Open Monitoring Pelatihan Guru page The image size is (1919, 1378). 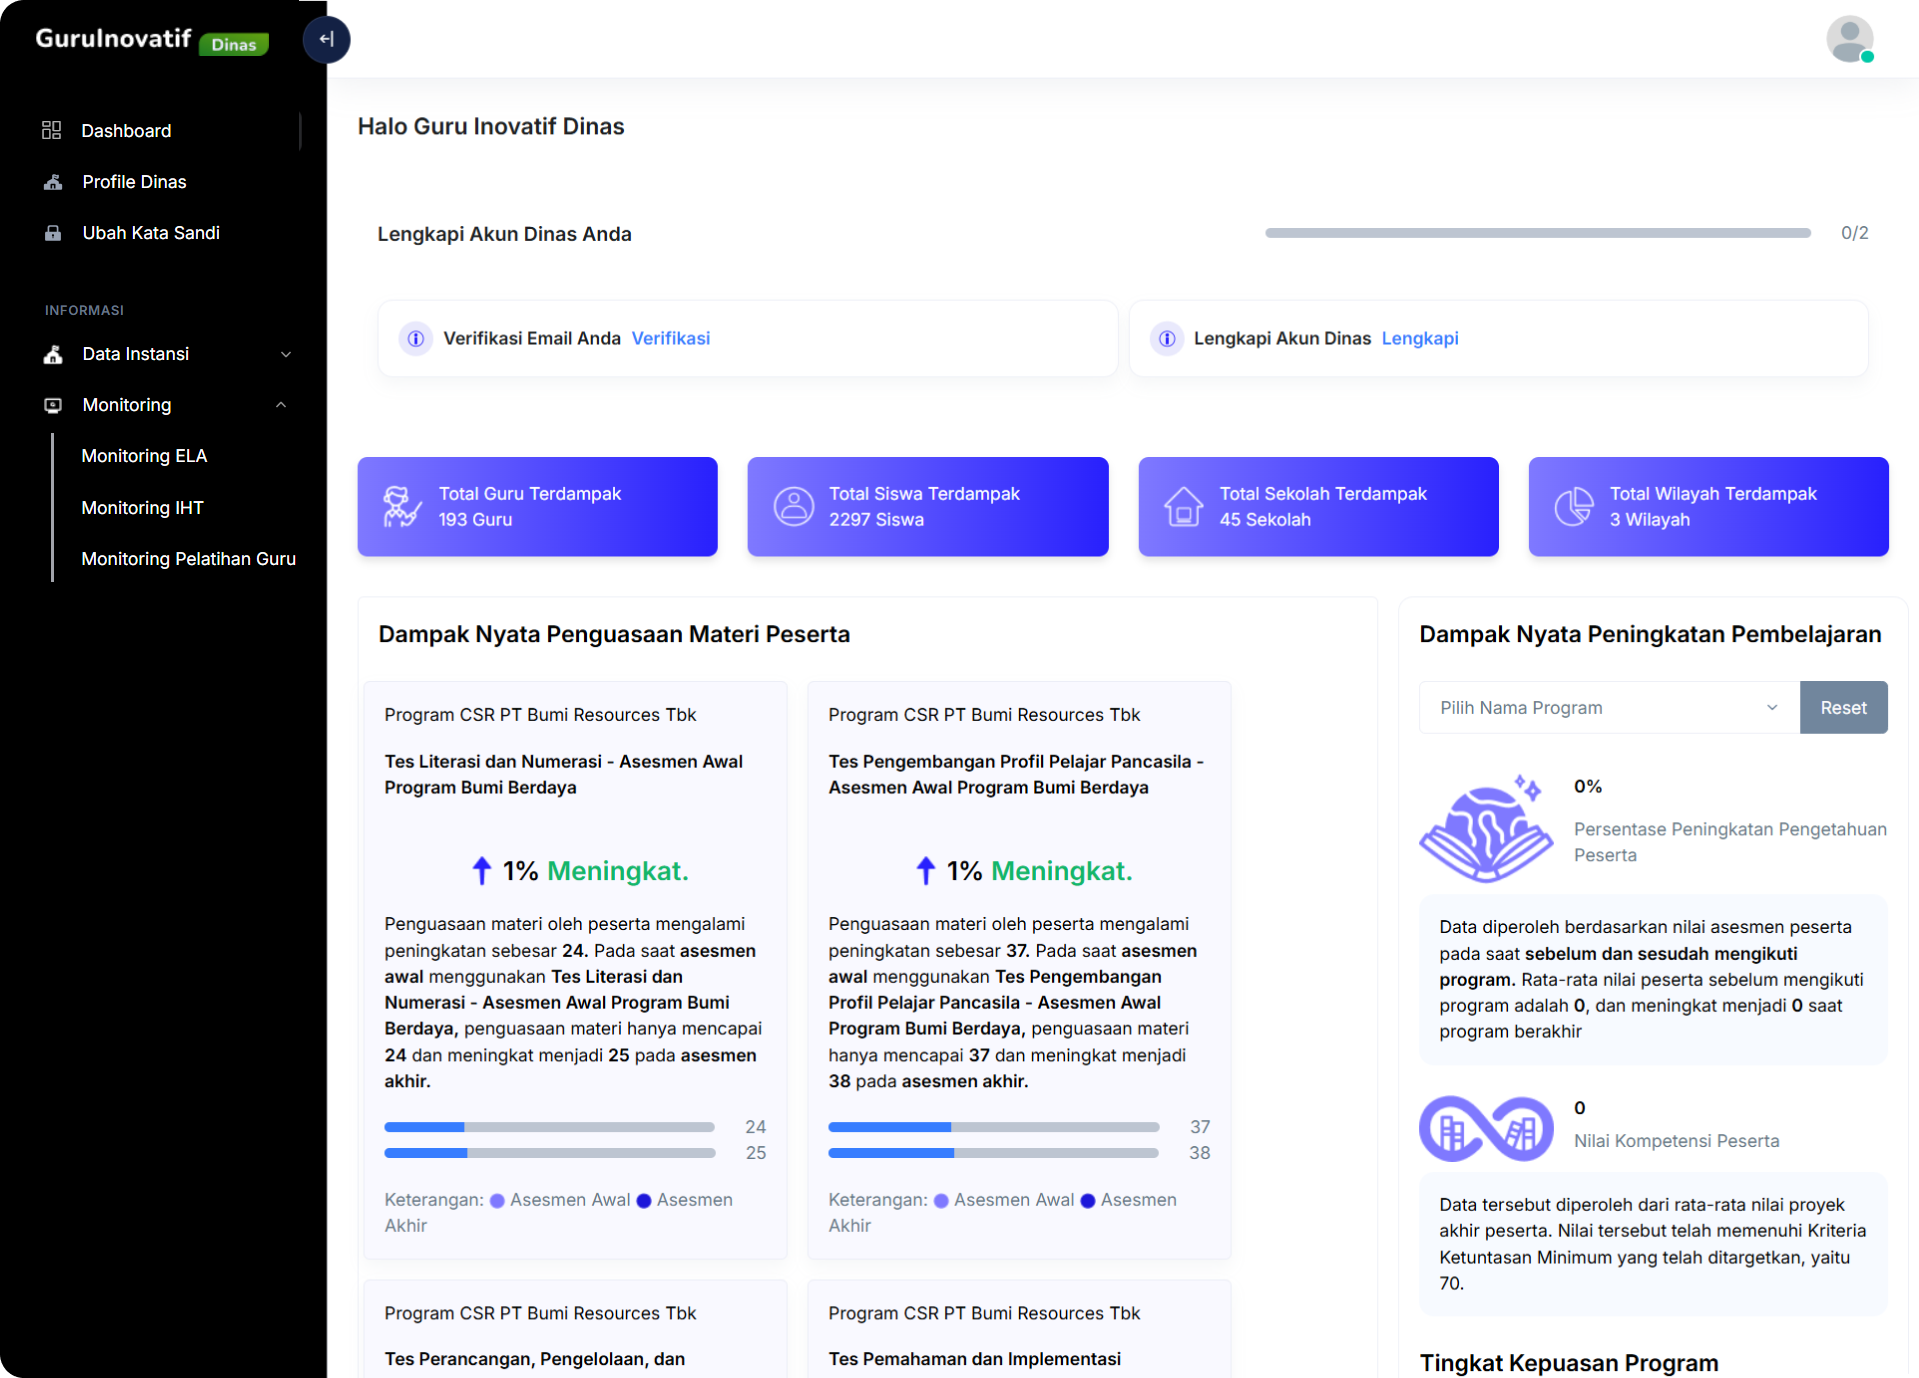(x=188, y=559)
